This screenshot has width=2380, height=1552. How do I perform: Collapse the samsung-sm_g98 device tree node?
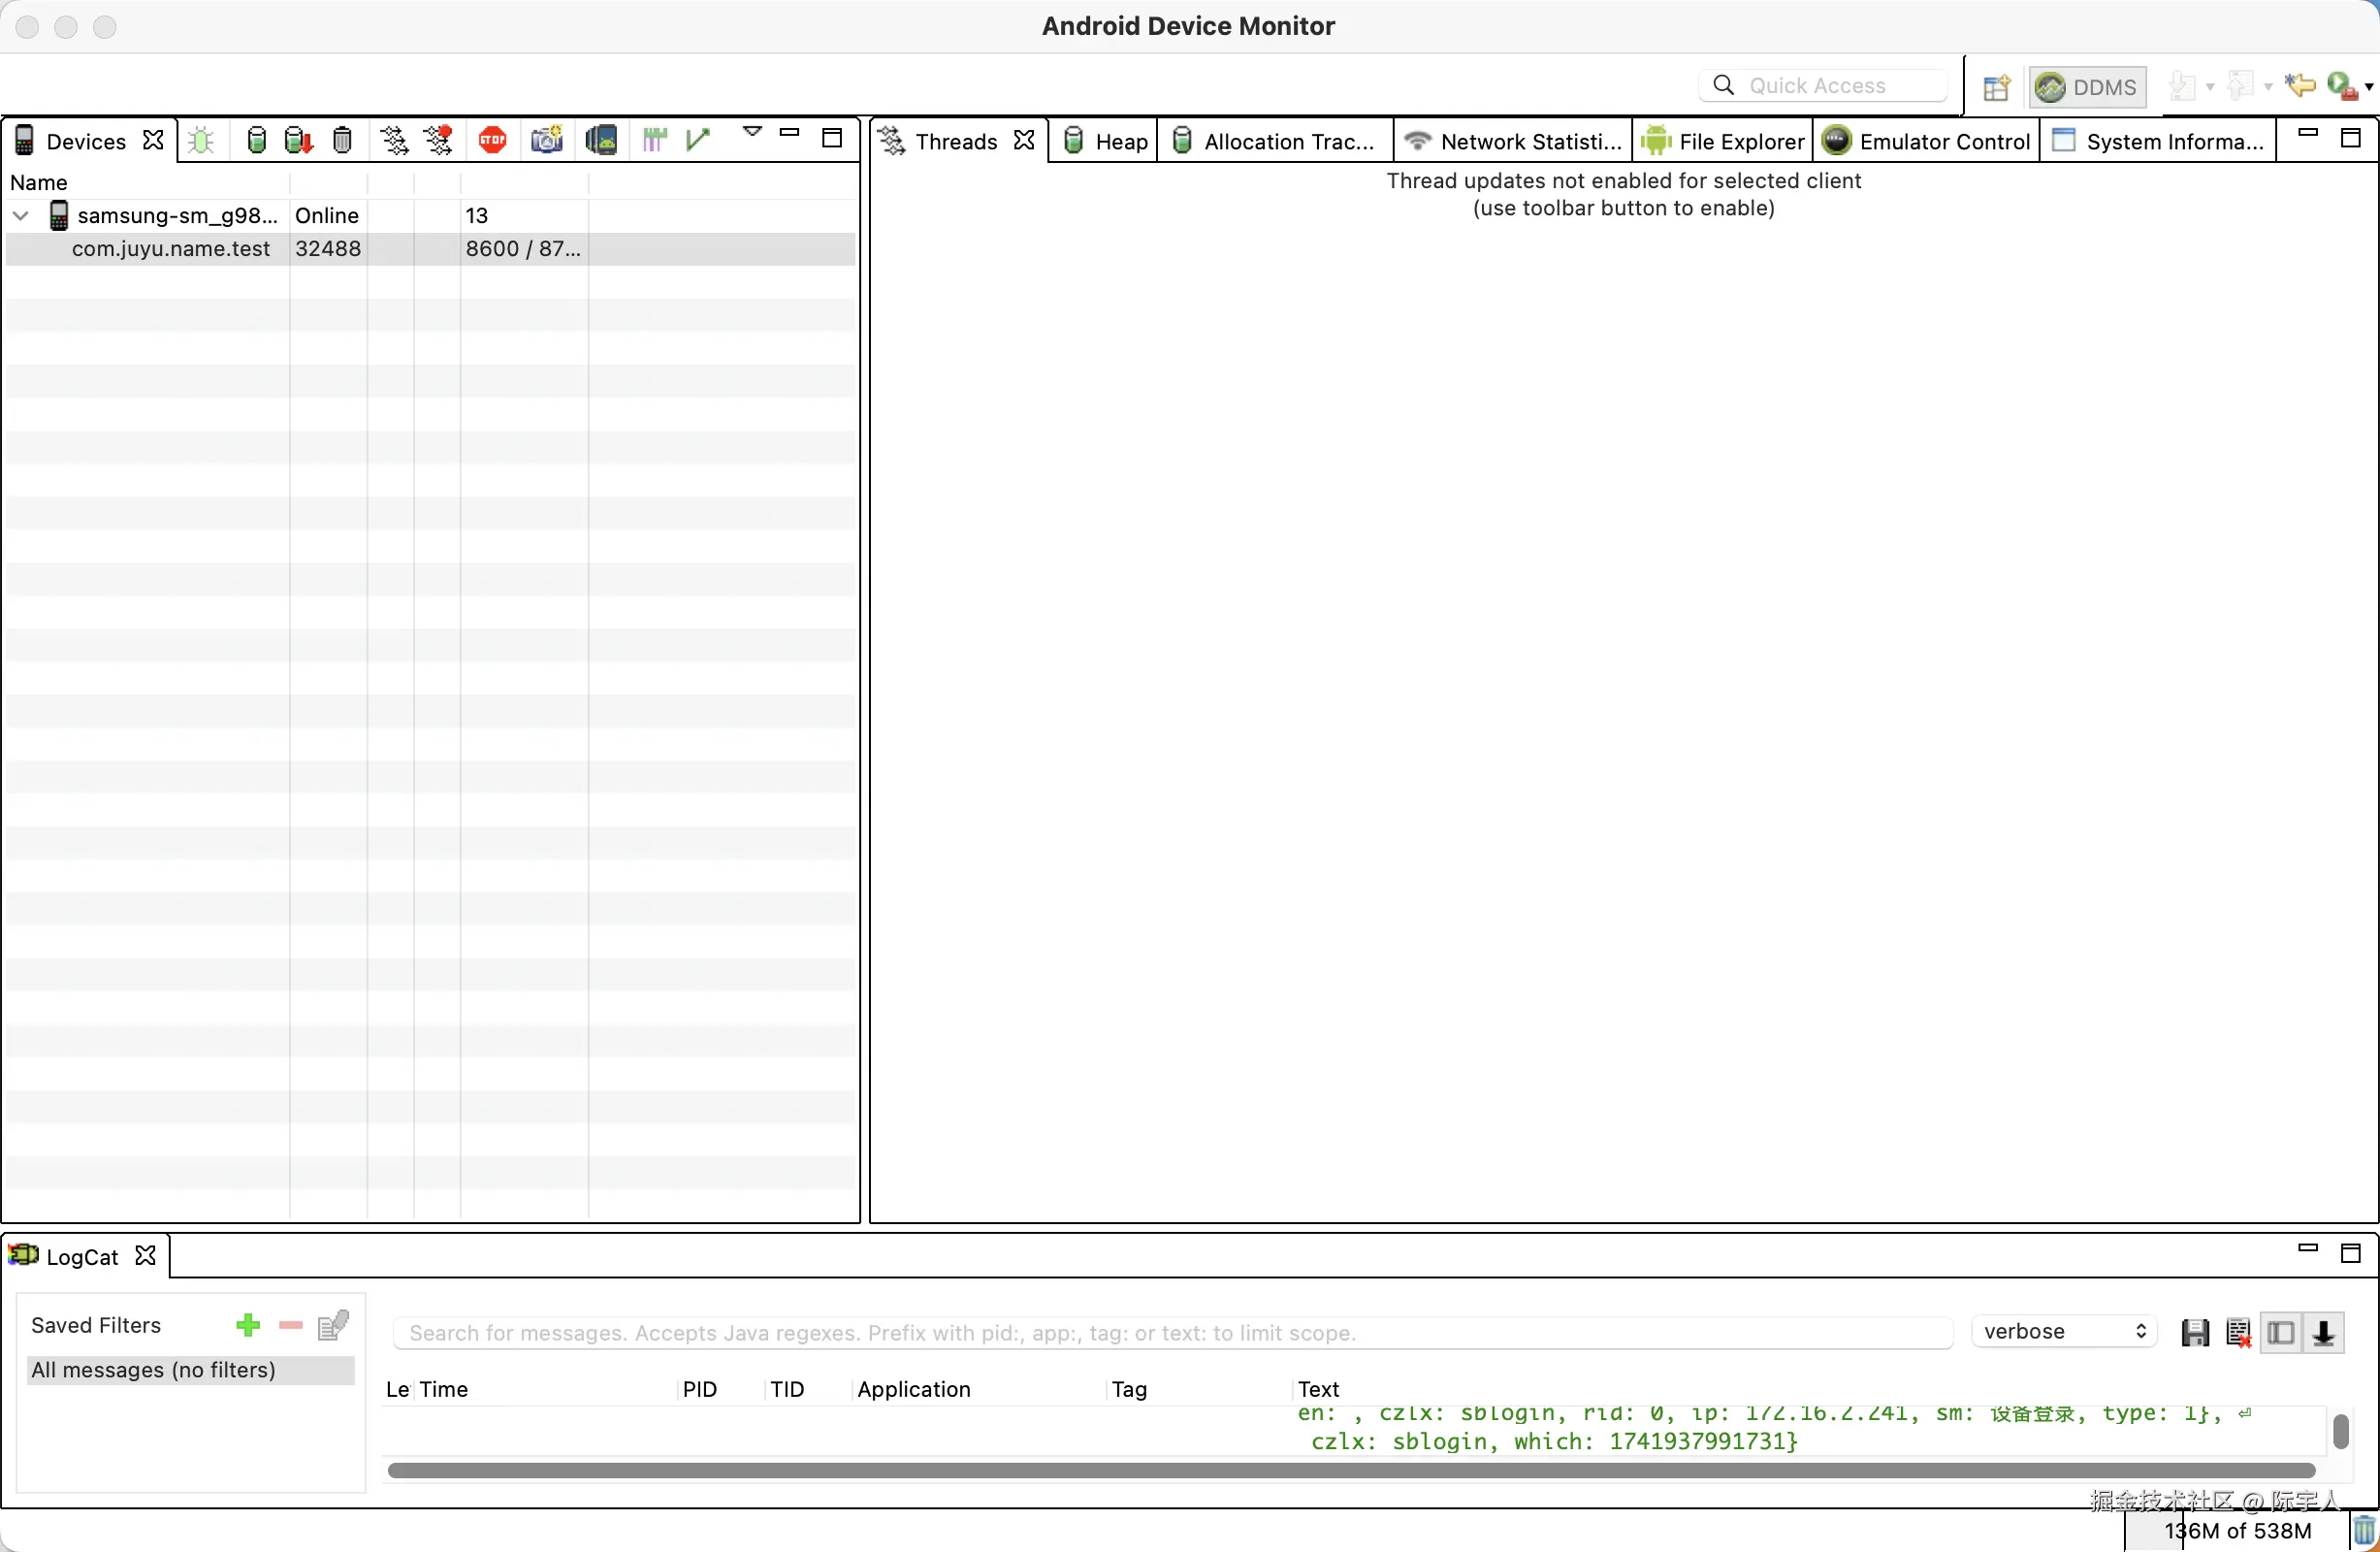(21, 215)
